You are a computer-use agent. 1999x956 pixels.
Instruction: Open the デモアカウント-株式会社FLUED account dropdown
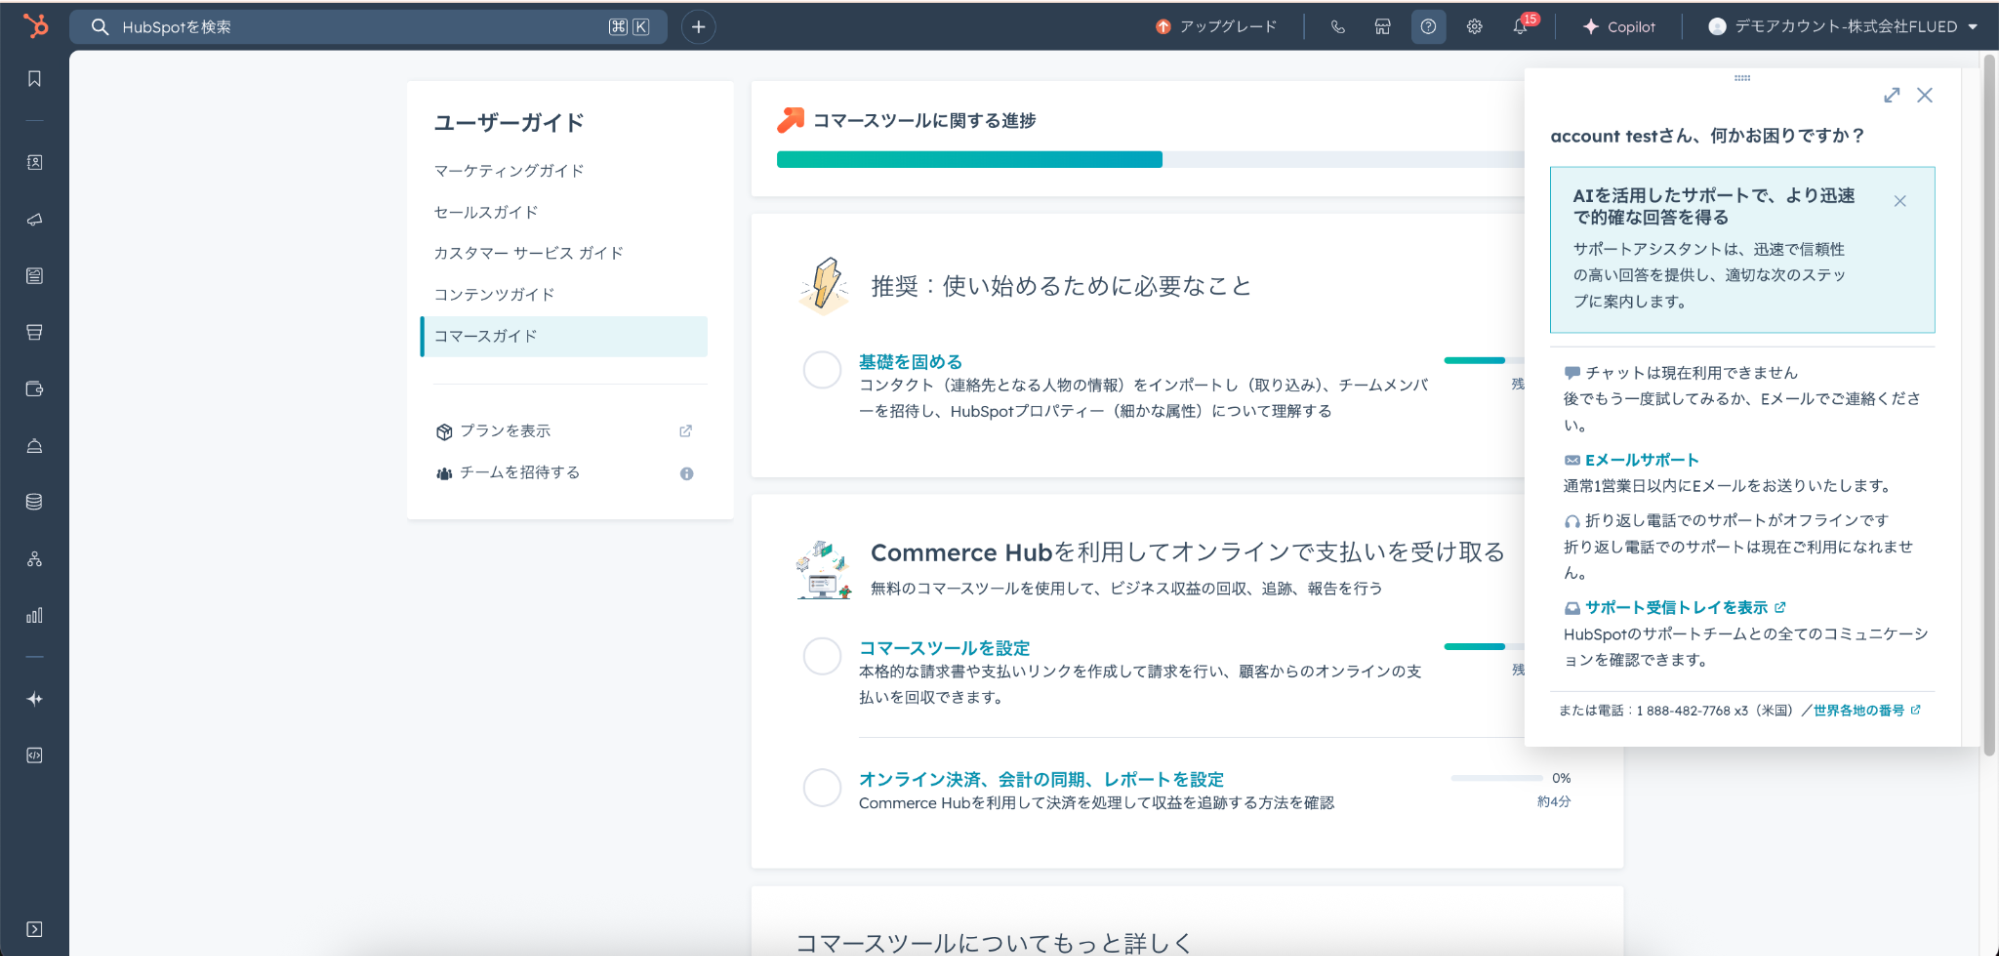pyautogui.click(x=1842, y=27)
